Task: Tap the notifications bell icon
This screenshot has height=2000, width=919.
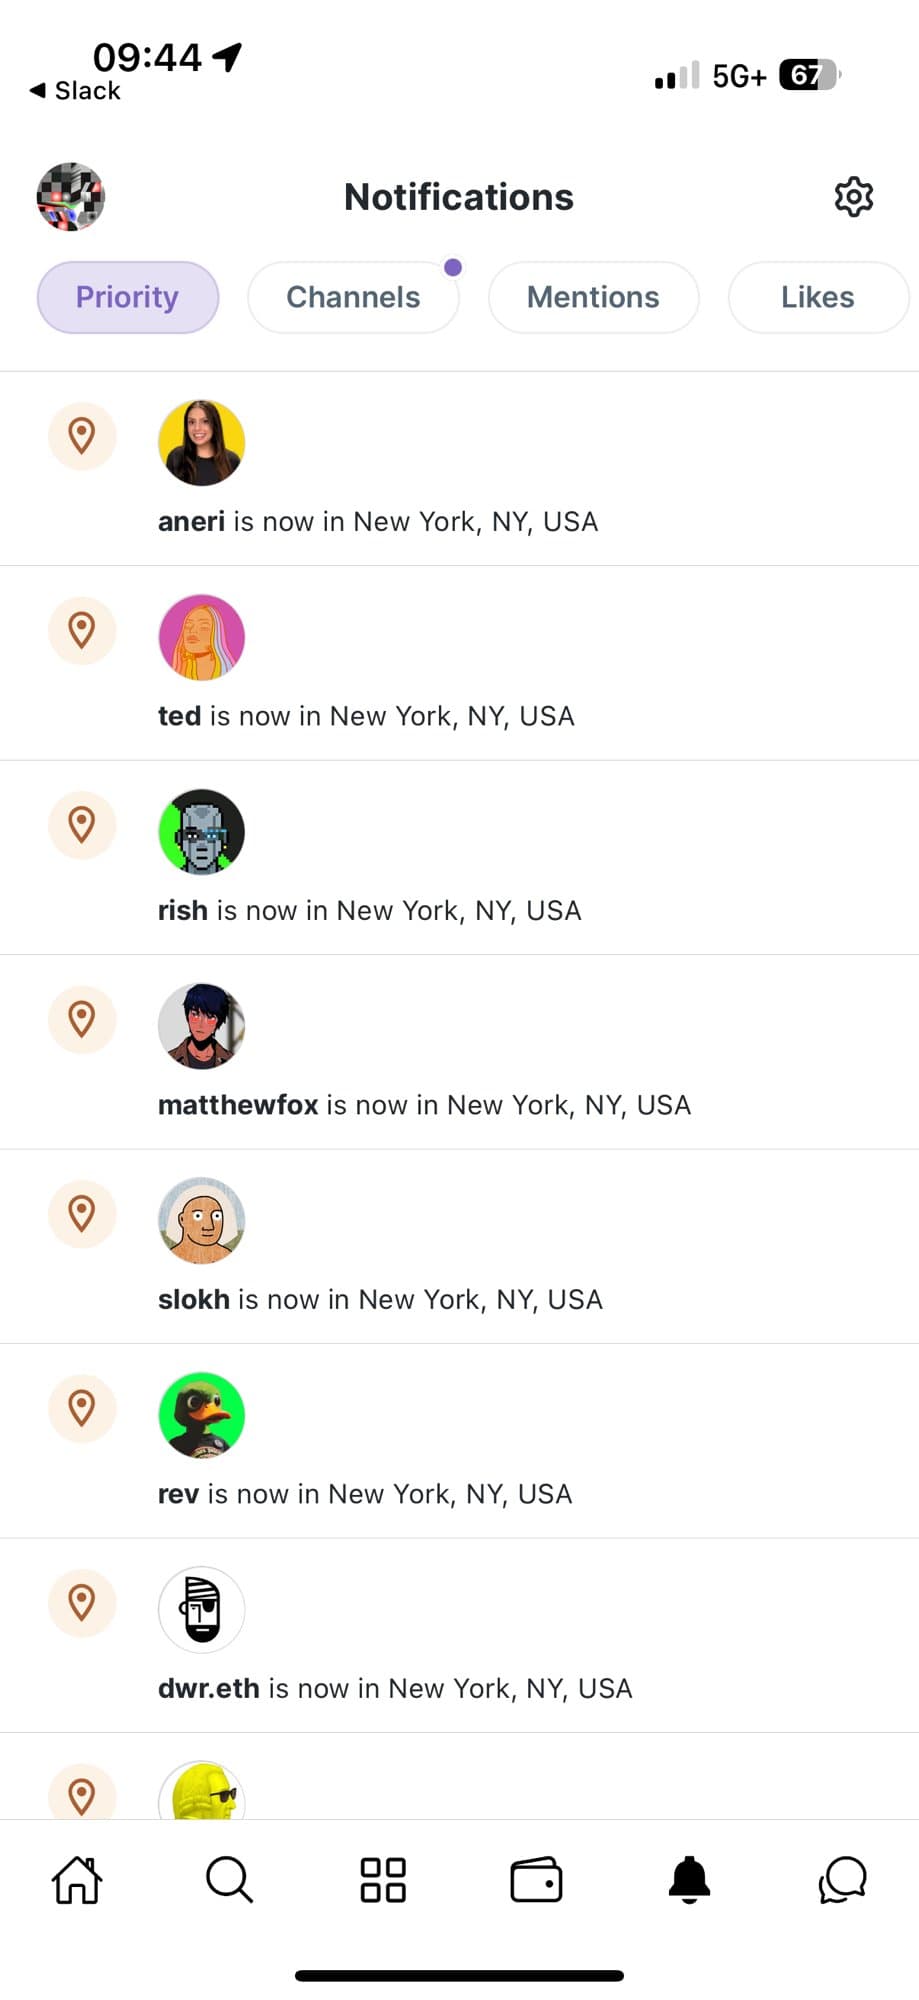Action: [x=689, y=1880]
